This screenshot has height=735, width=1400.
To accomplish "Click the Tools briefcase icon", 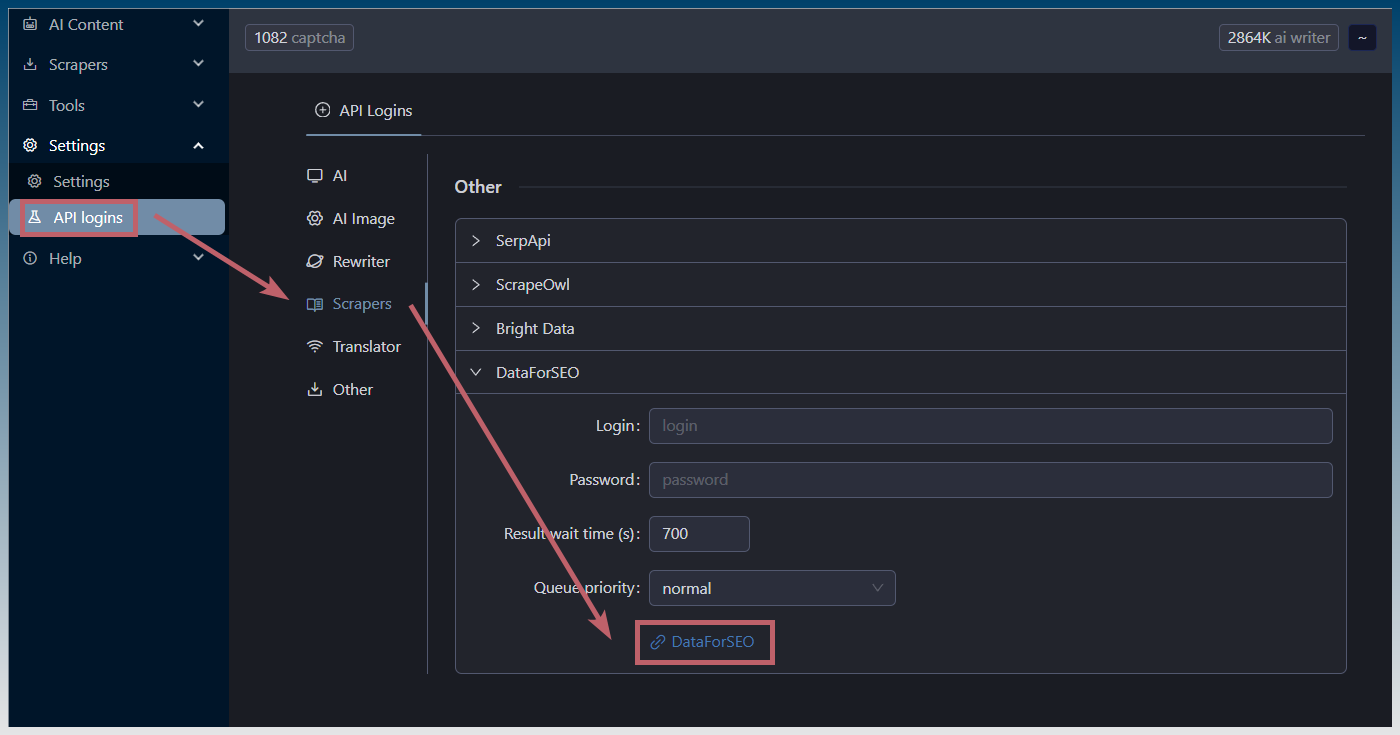I will click(30, 105).
